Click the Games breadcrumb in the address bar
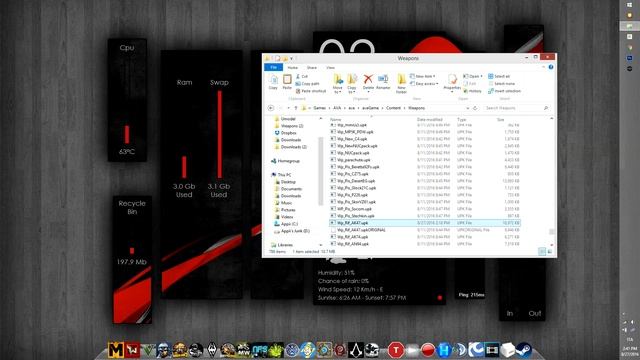This screenshot has height=360, width=640. pyautogui.click(x=320, y=108)
